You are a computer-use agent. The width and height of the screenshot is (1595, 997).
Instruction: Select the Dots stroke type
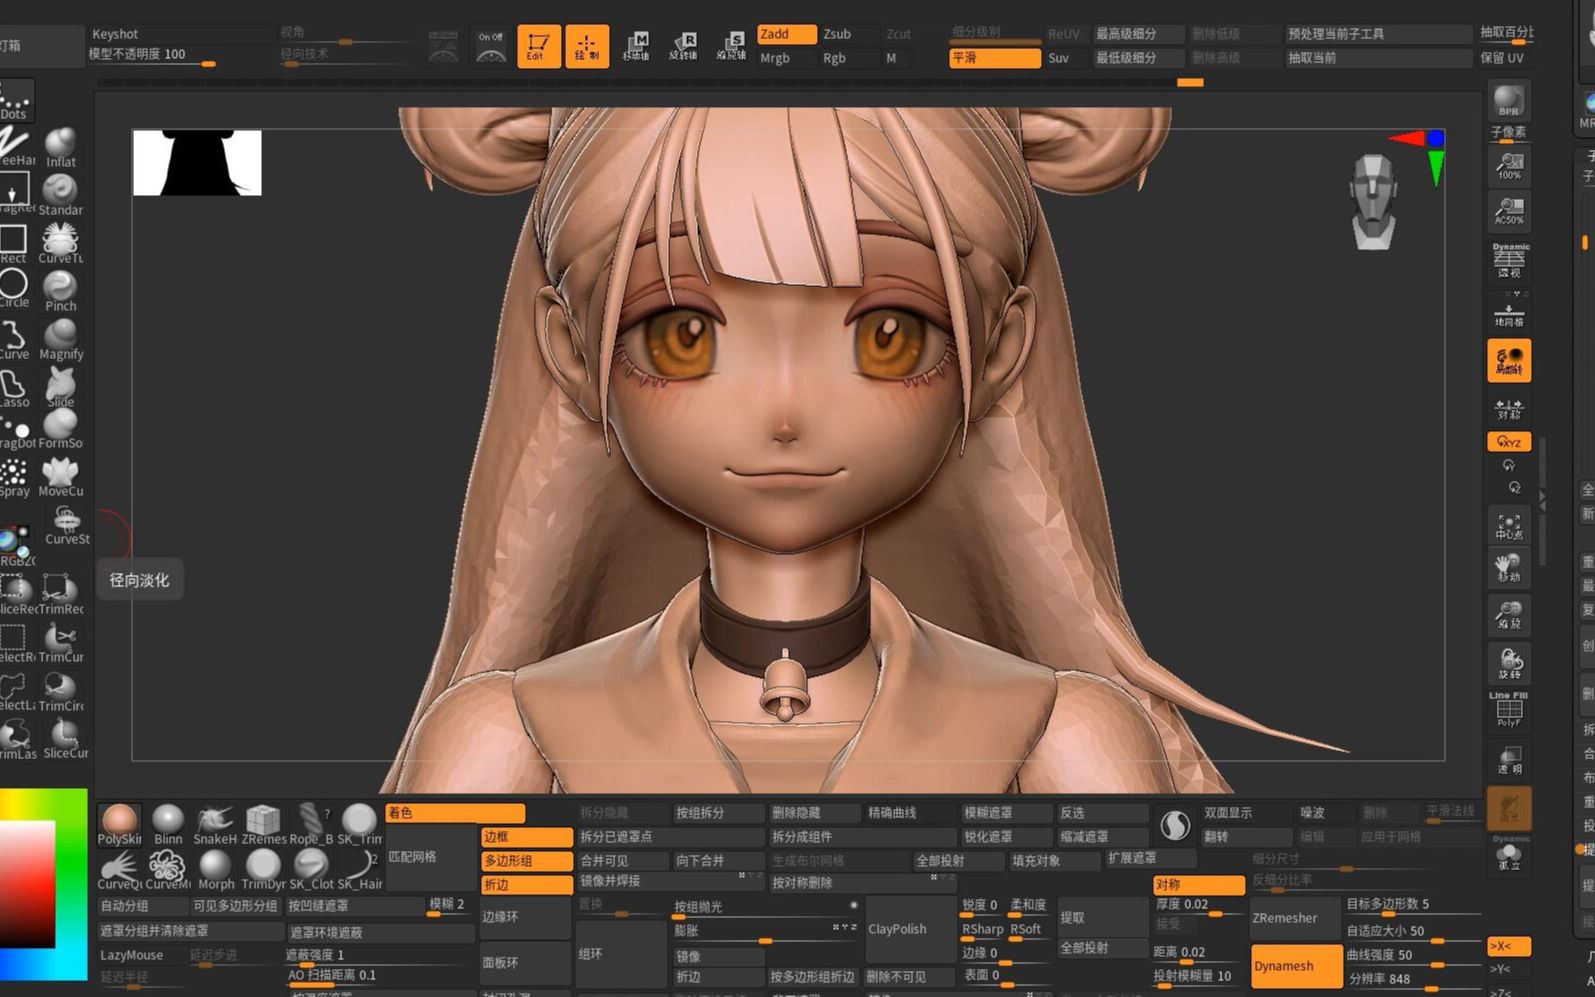tap(15, 100)
